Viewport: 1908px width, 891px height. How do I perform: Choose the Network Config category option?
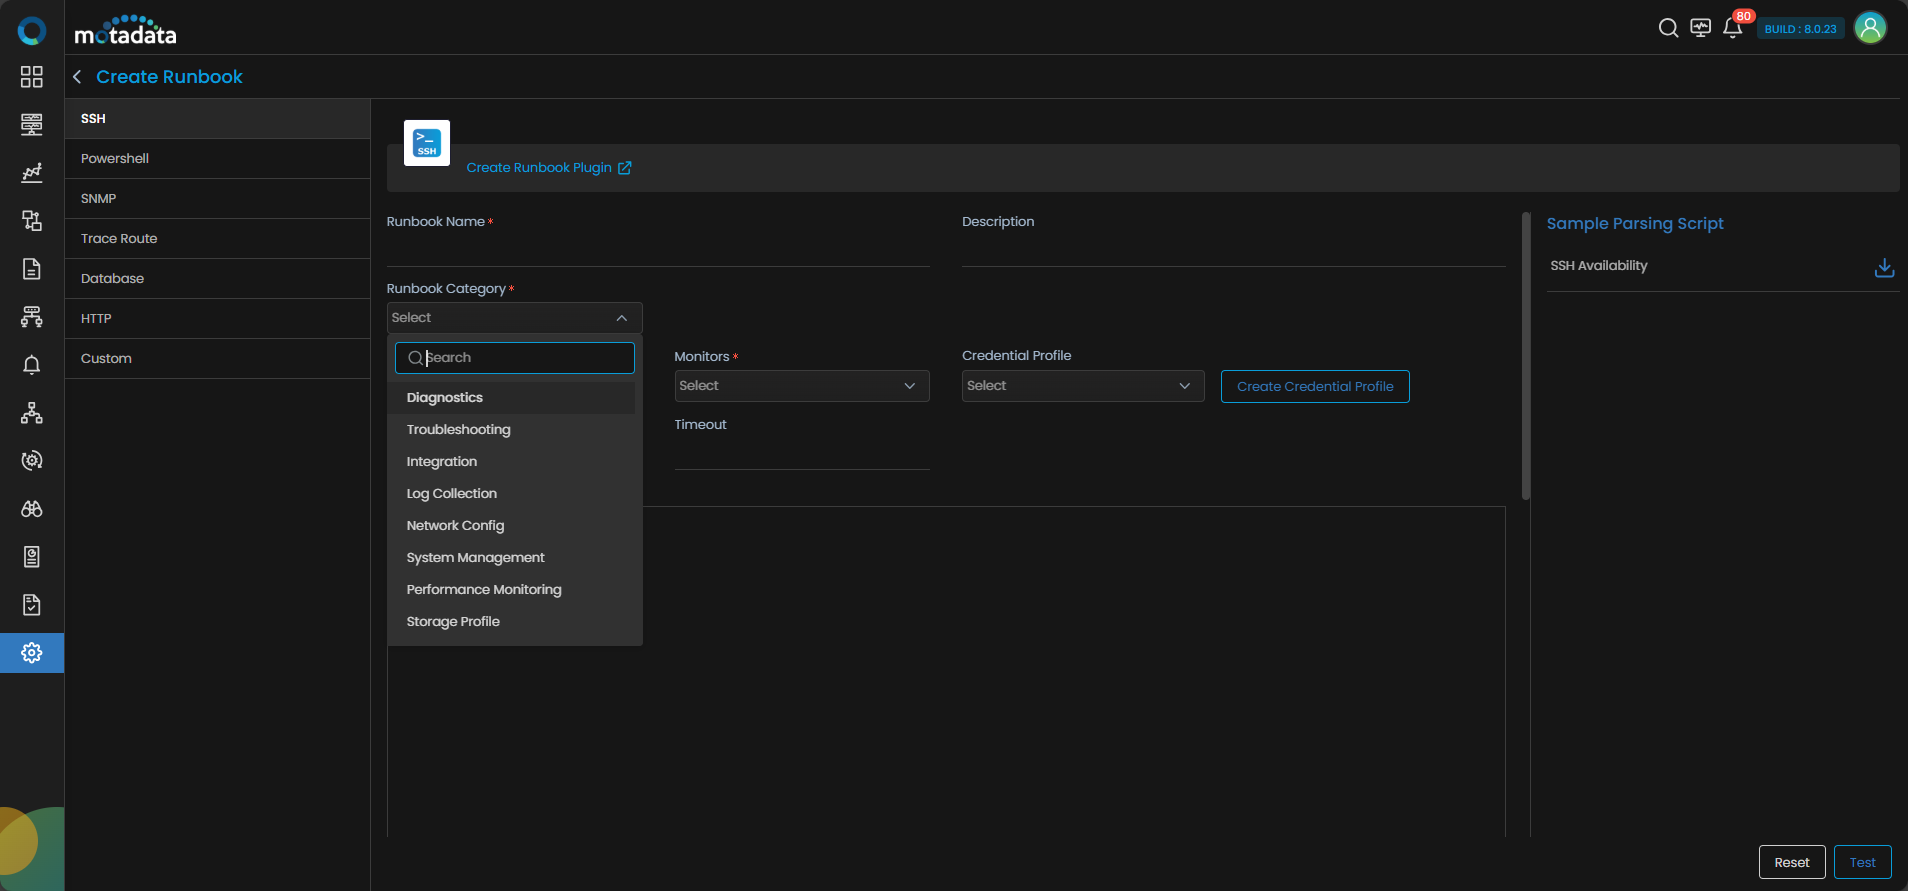coord(455,526)
